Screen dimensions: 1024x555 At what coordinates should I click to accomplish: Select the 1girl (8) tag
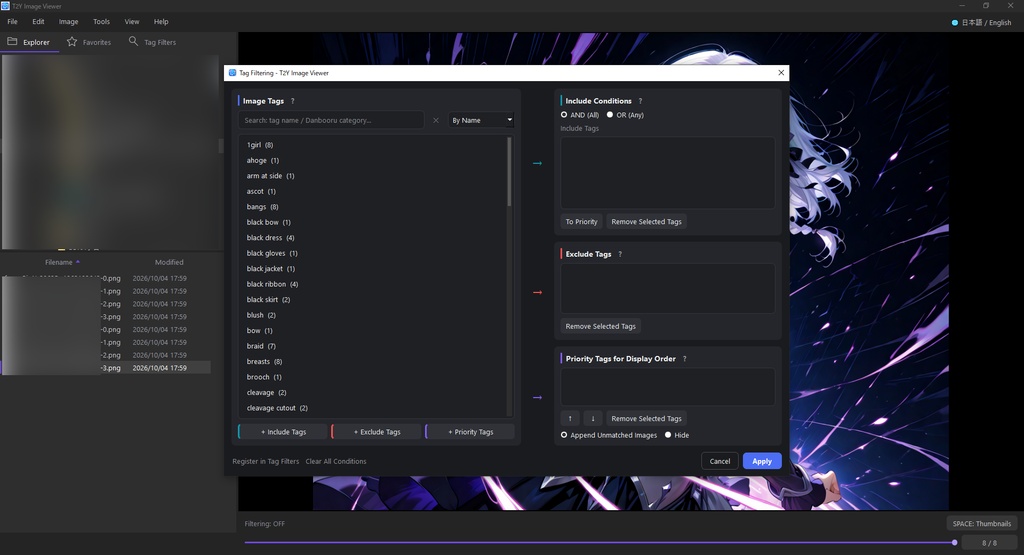coord(260,145)
